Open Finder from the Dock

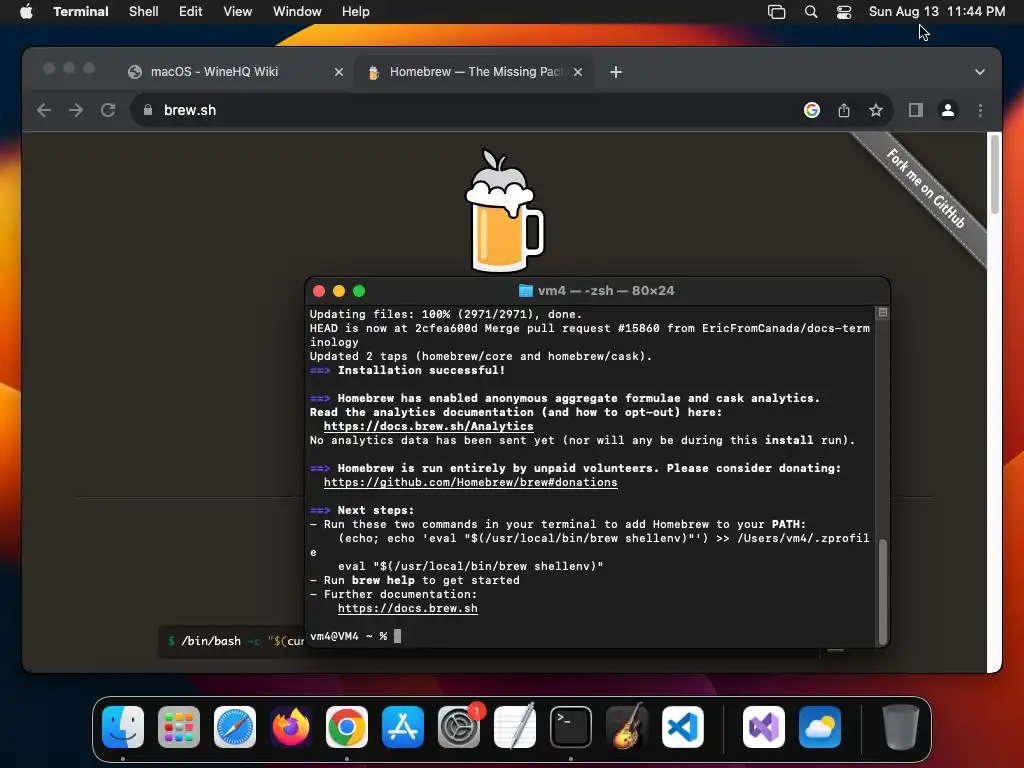click(123, 726)
